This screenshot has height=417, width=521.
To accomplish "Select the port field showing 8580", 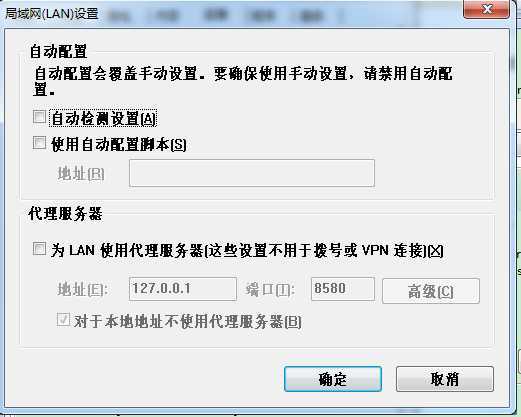I will point(343,289).
